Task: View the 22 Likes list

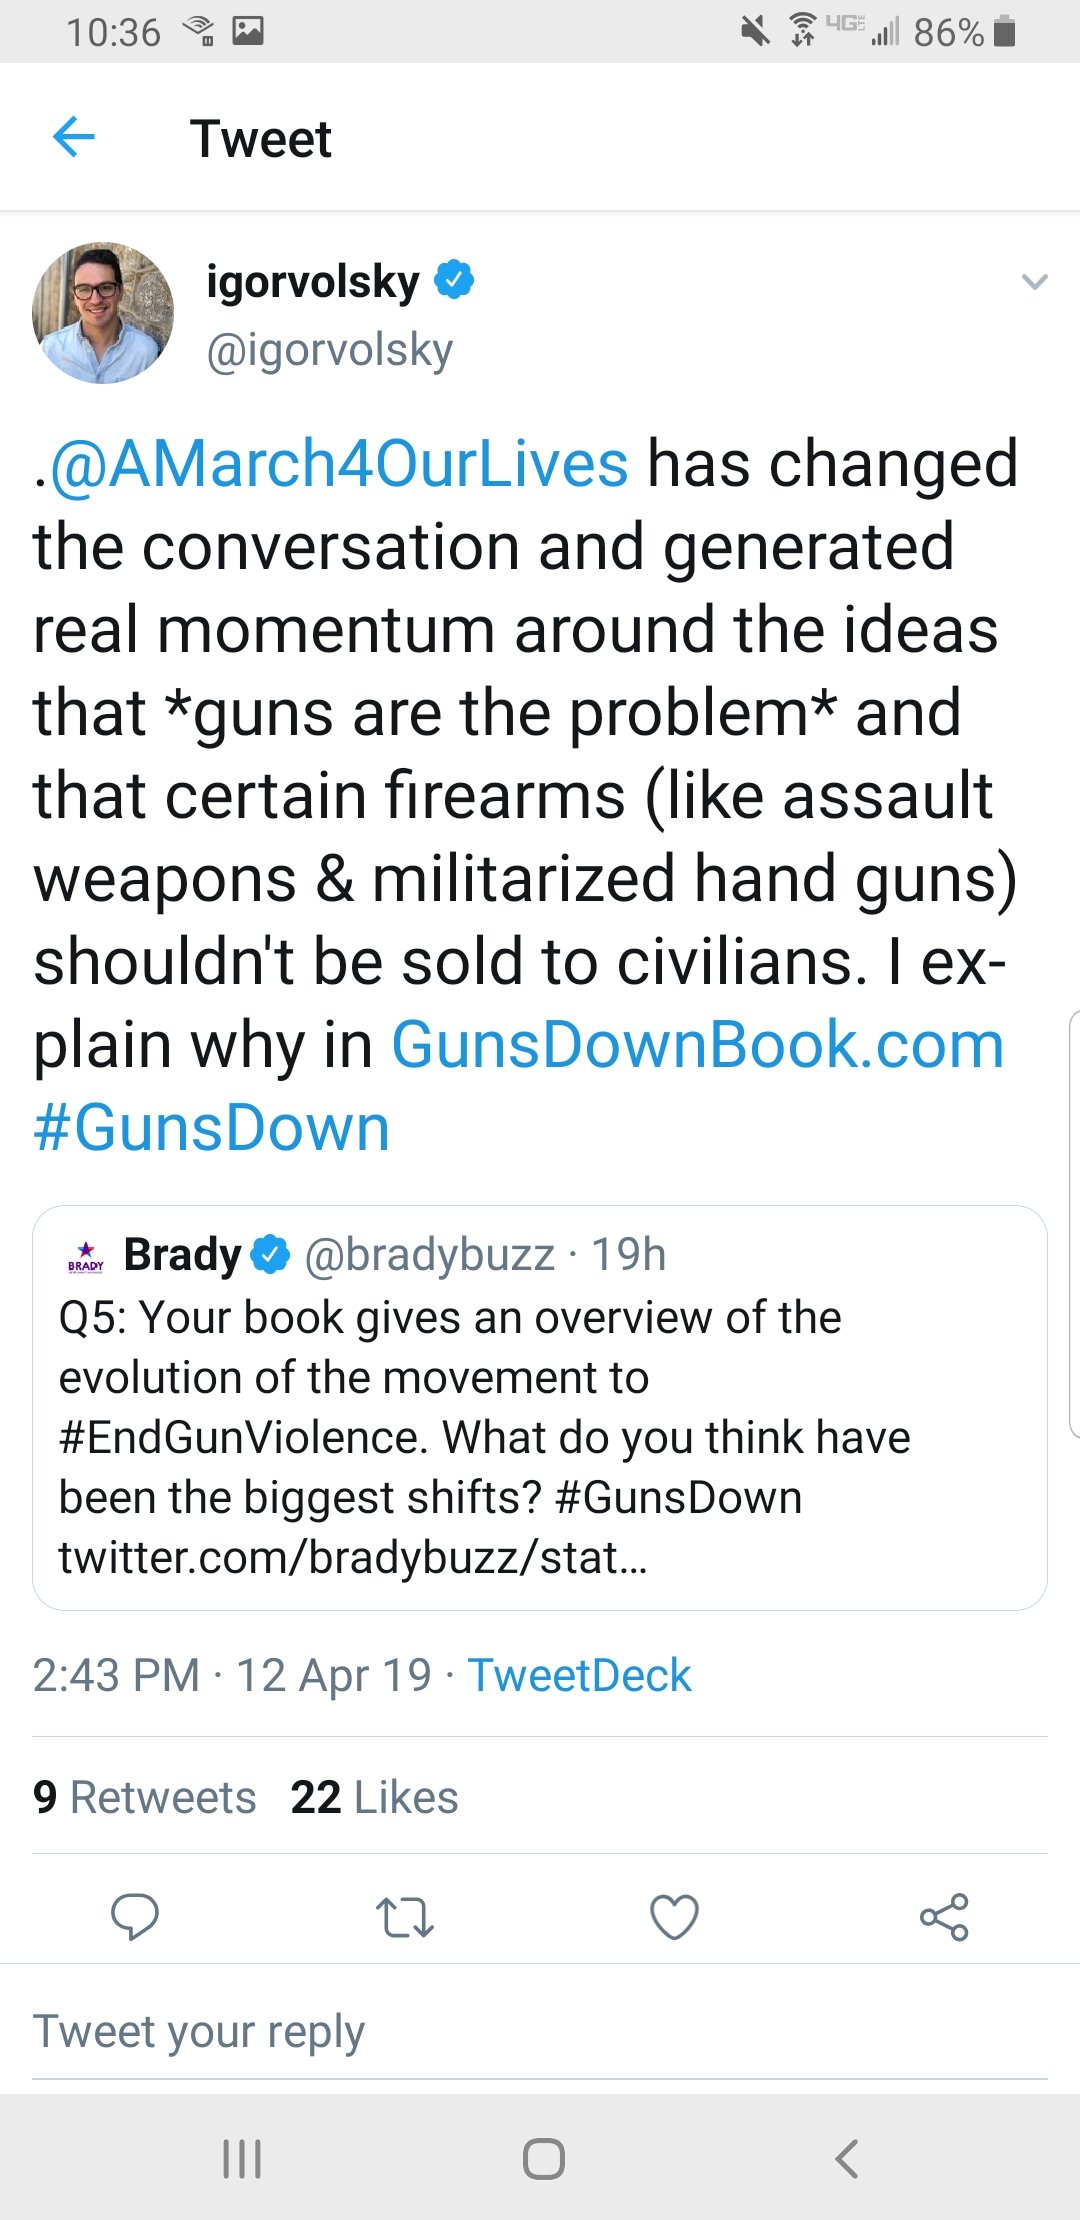Action: click(x=374, y=1797)
